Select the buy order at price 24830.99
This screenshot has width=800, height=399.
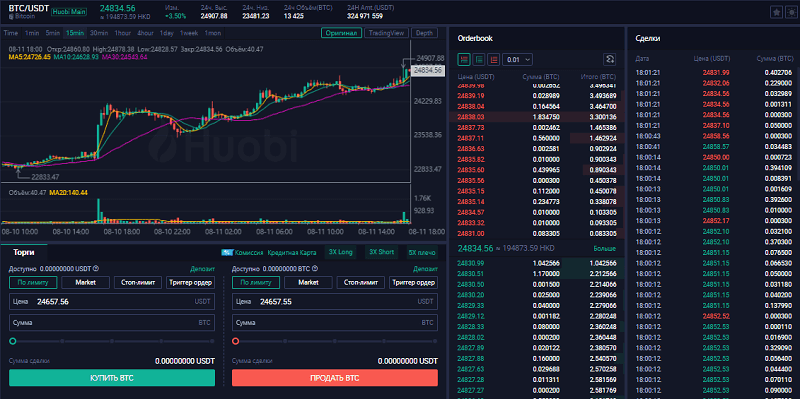(x=537, y=263)
